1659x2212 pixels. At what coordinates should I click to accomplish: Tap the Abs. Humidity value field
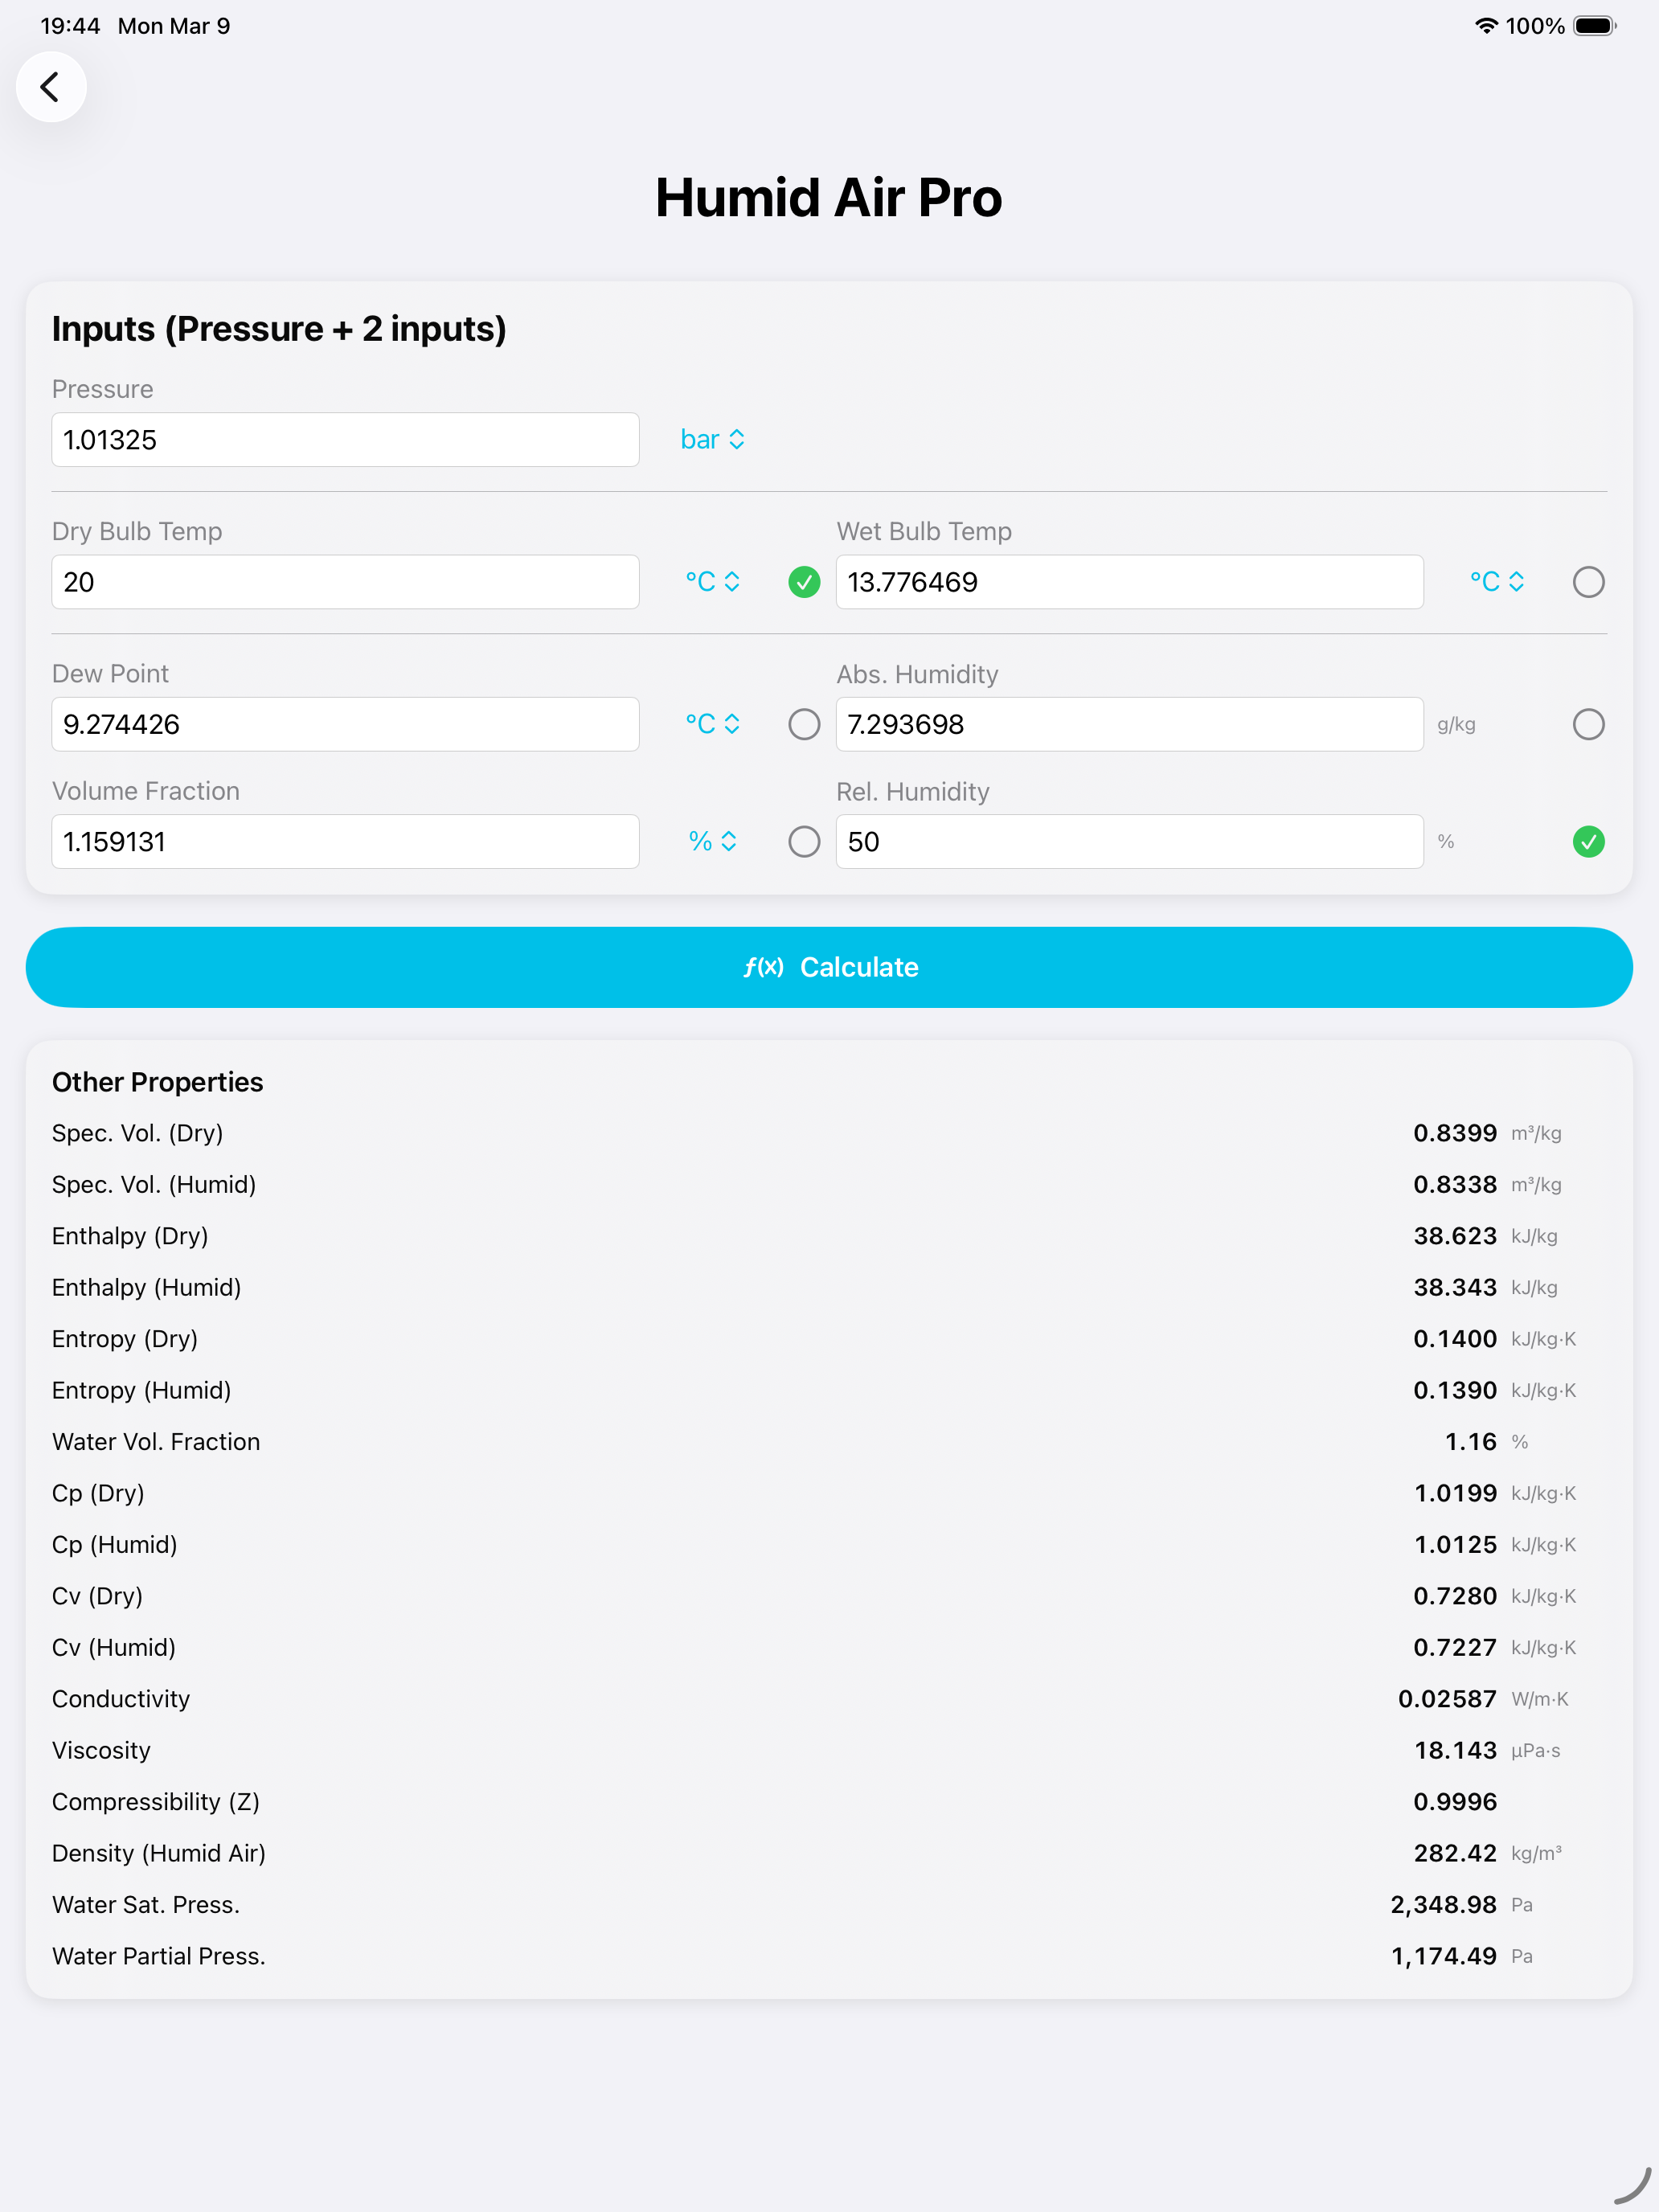(1129, 724)
